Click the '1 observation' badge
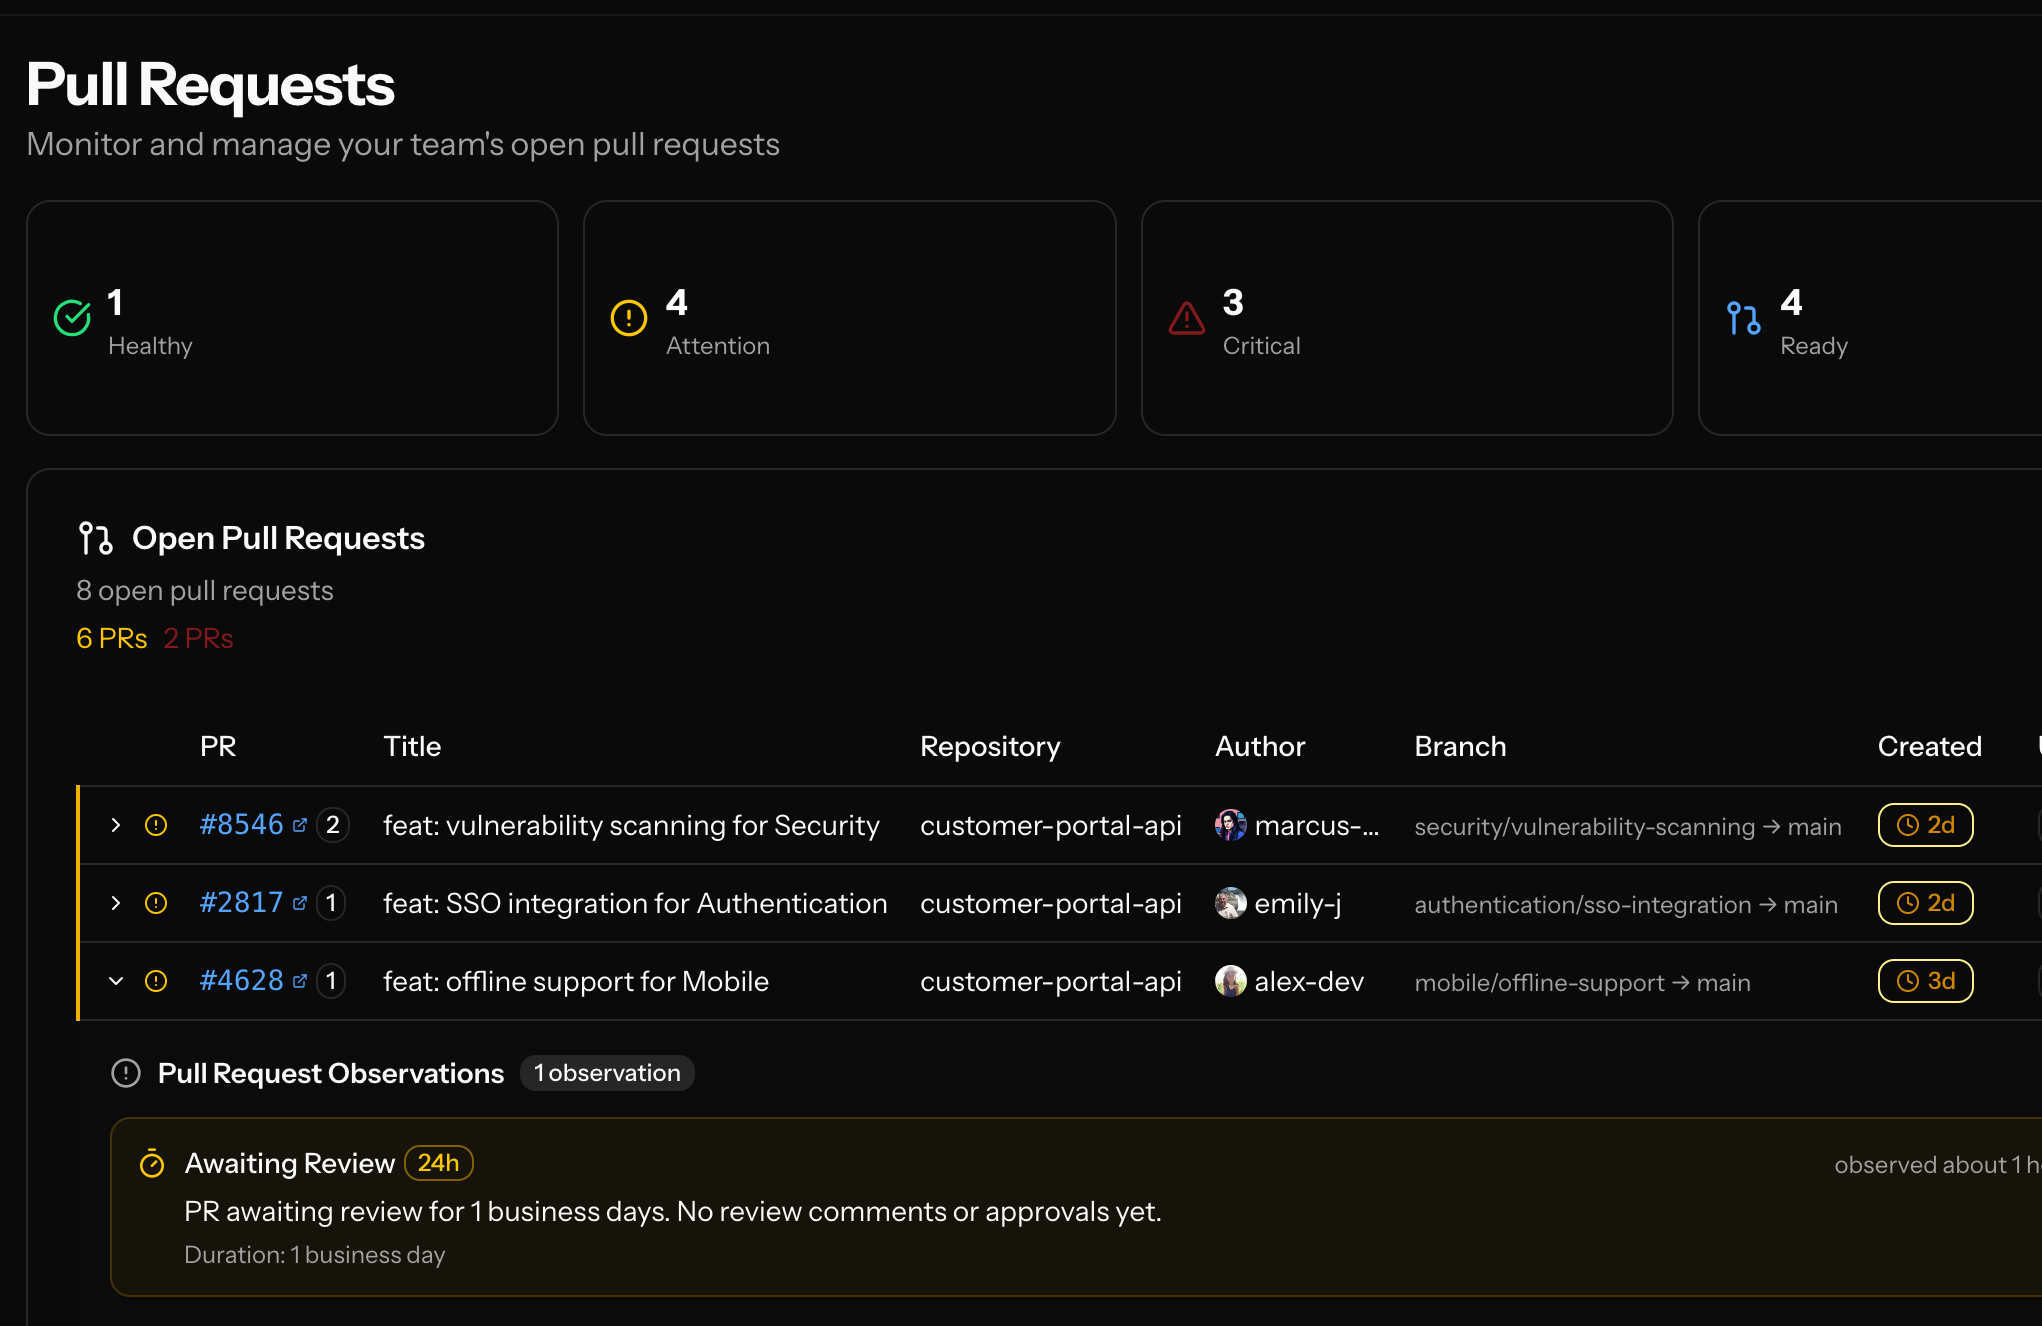The height and width of the screenshot is (1326, 2042). 607,1073
